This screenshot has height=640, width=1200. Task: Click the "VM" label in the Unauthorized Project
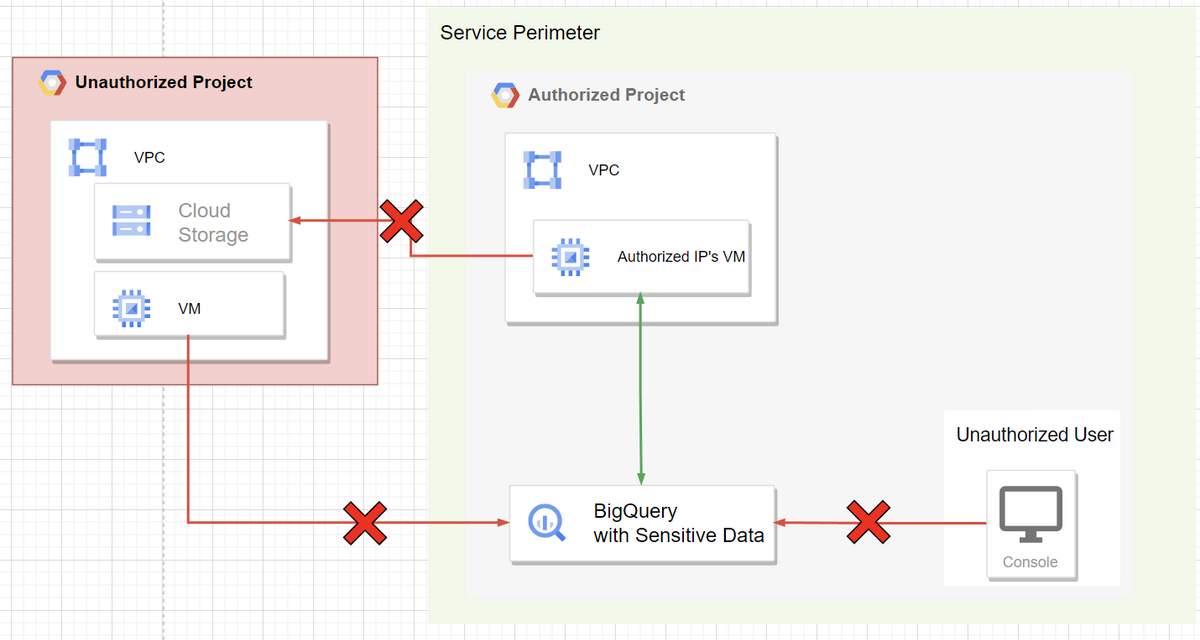[189, 309]
